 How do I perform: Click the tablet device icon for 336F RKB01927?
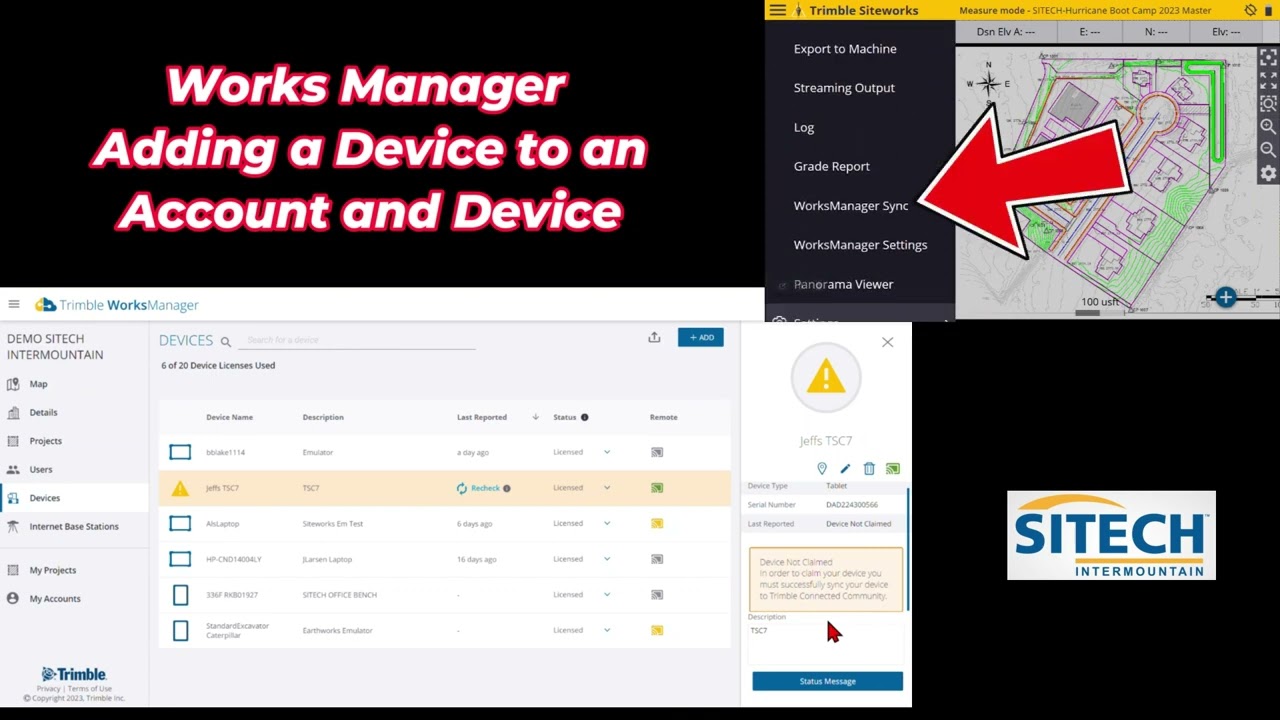[180, 595]
